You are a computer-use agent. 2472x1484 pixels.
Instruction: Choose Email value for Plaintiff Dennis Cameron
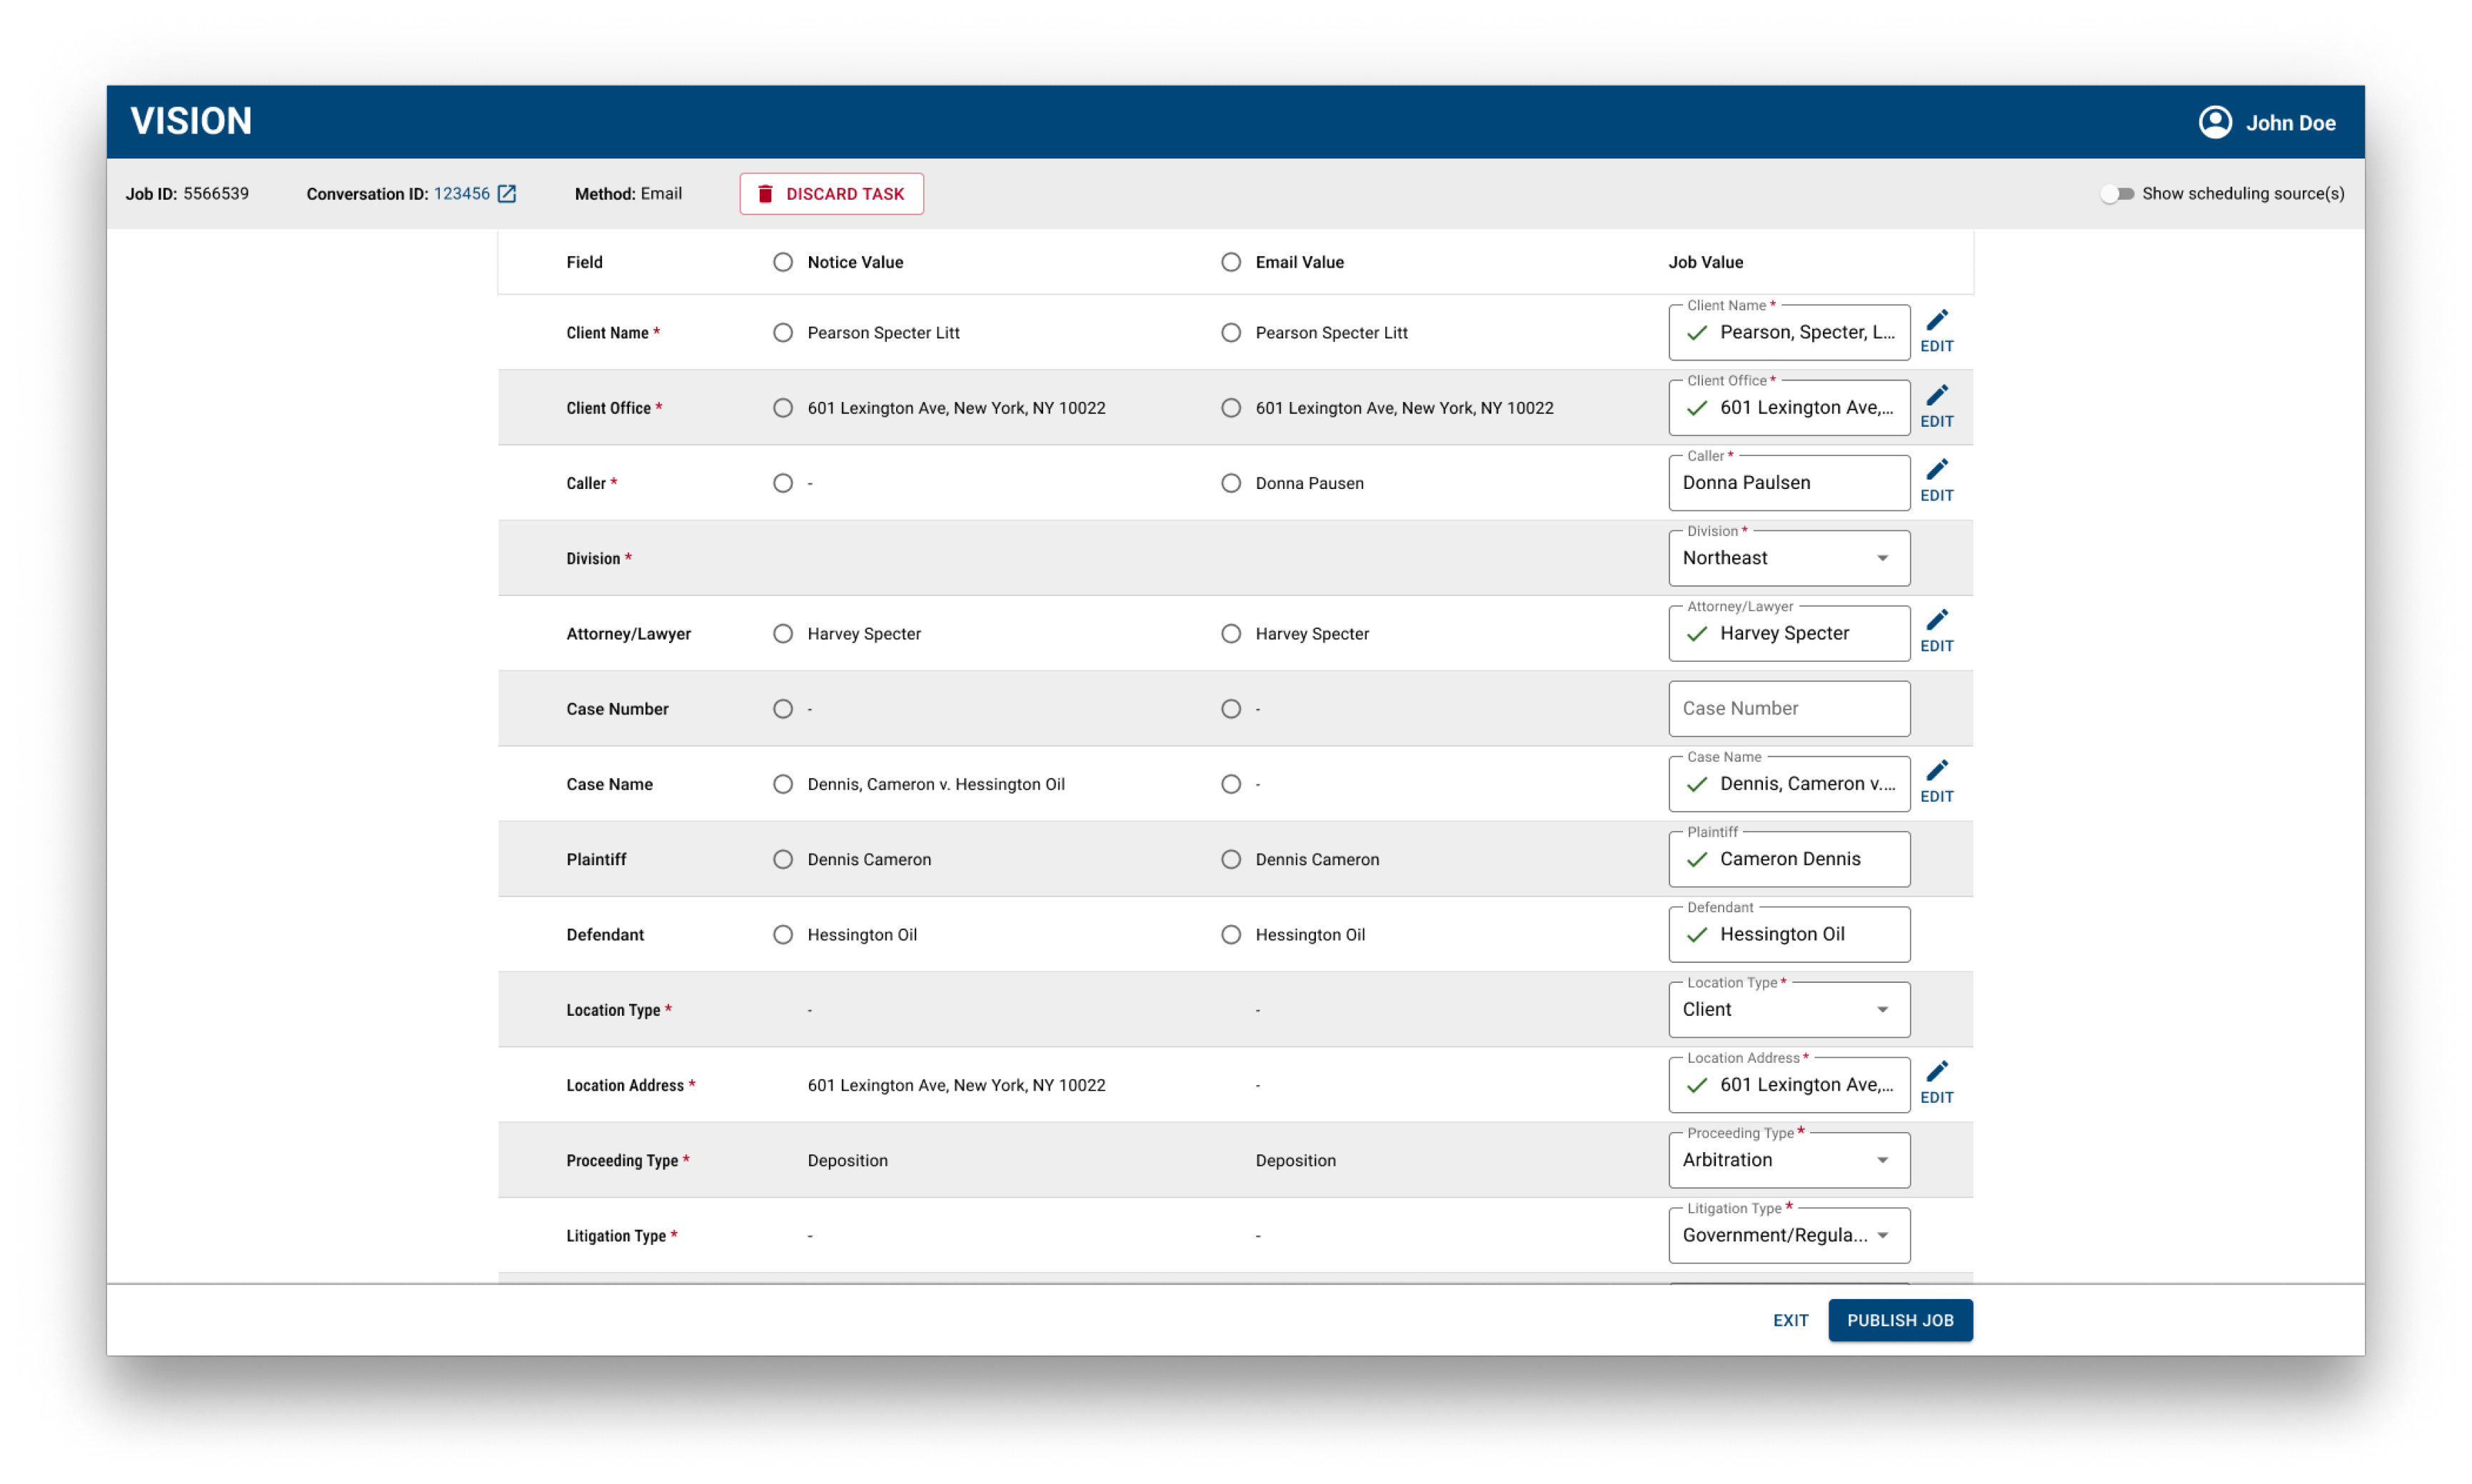click(1230, 859)
